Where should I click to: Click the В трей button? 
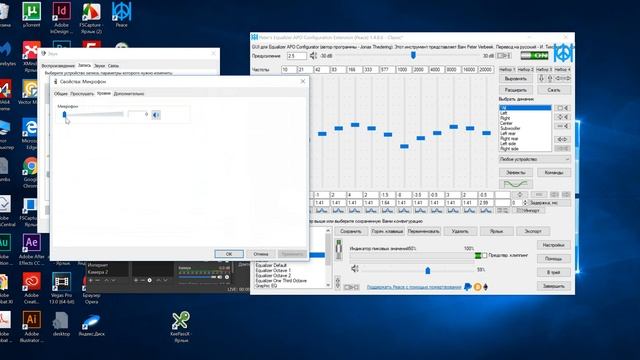click(553, 272)
